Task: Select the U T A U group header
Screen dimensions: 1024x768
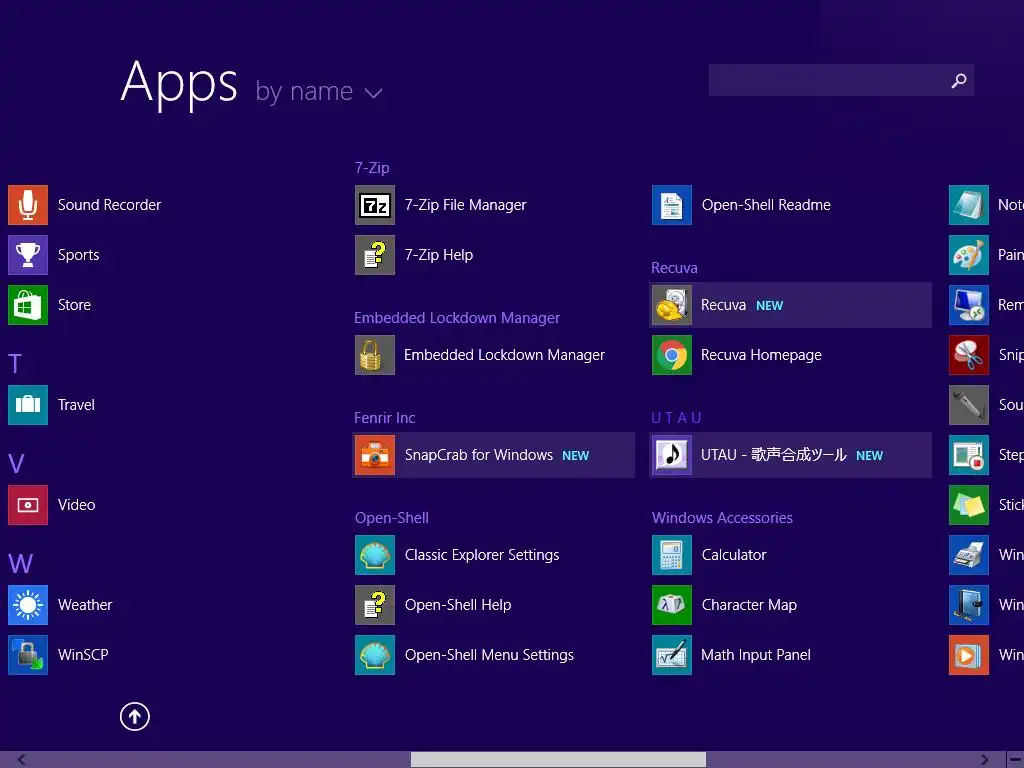Action: tap(677, 418)
